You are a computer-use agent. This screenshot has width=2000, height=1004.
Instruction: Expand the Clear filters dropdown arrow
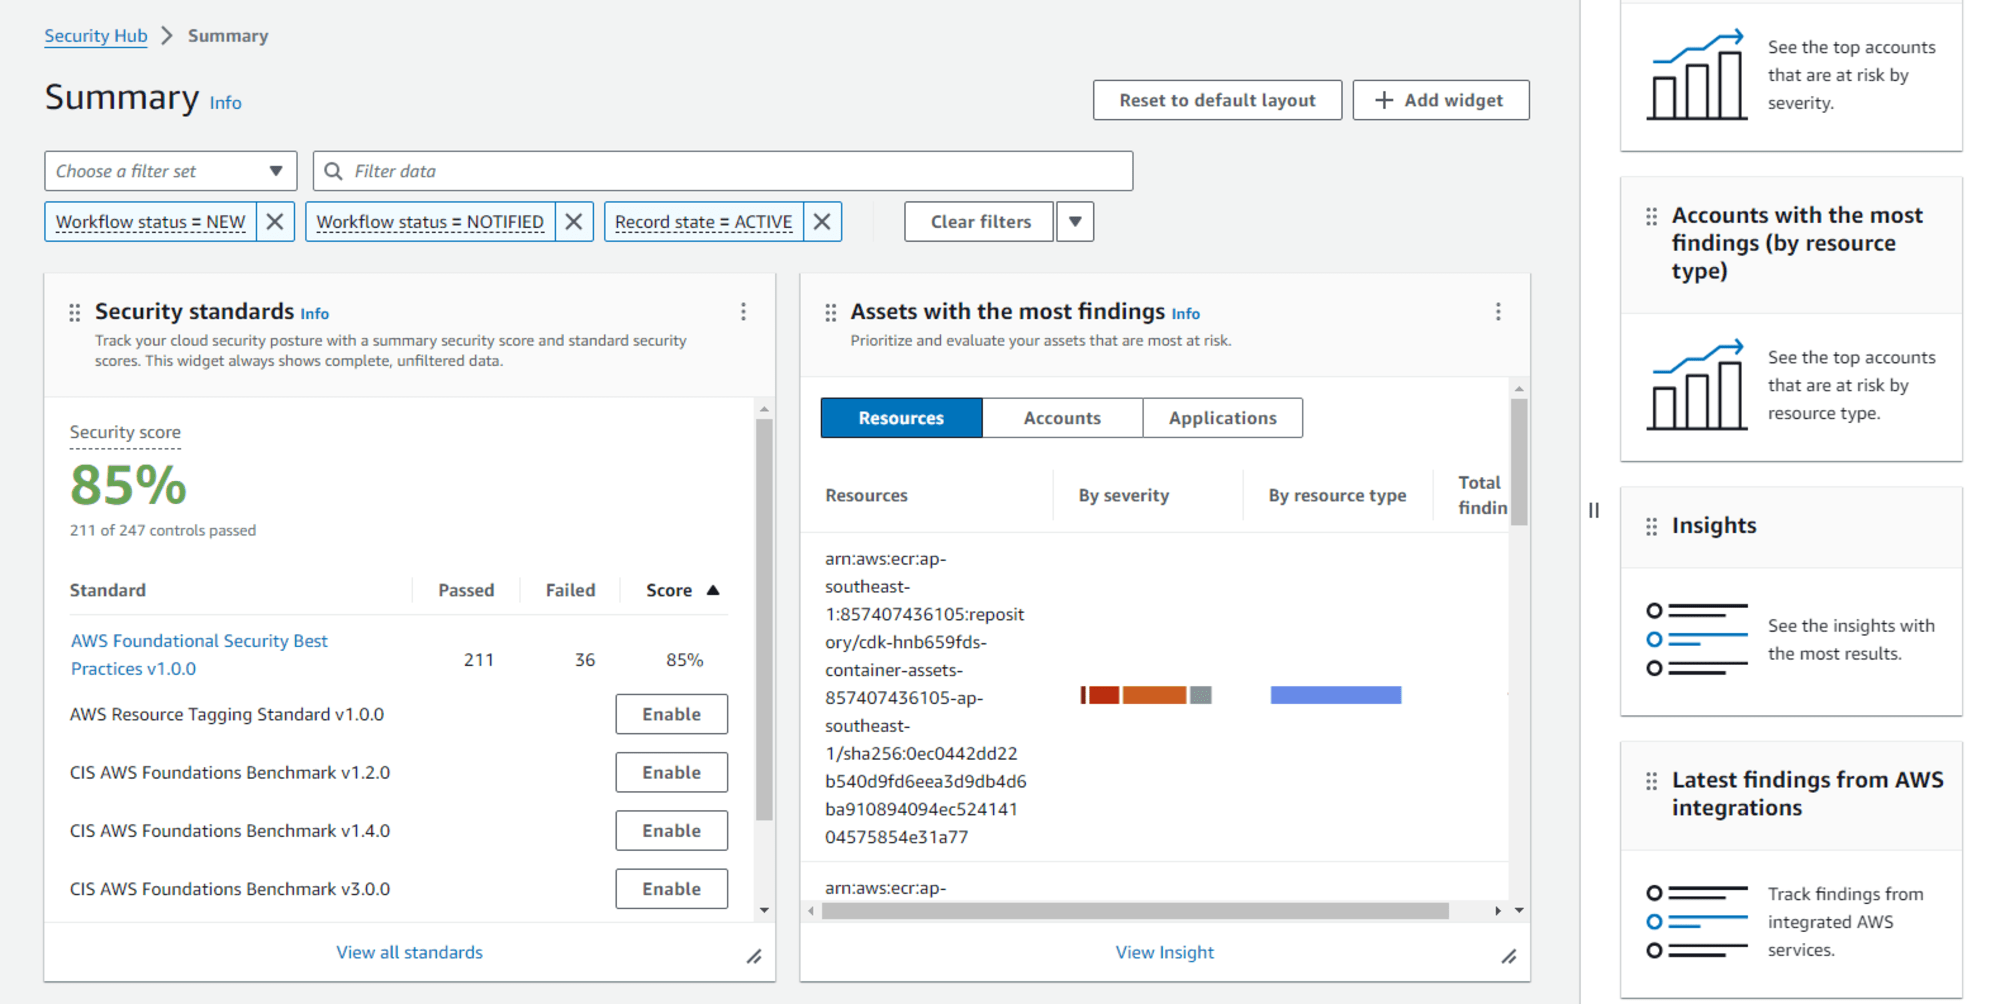click(1075, 222)
